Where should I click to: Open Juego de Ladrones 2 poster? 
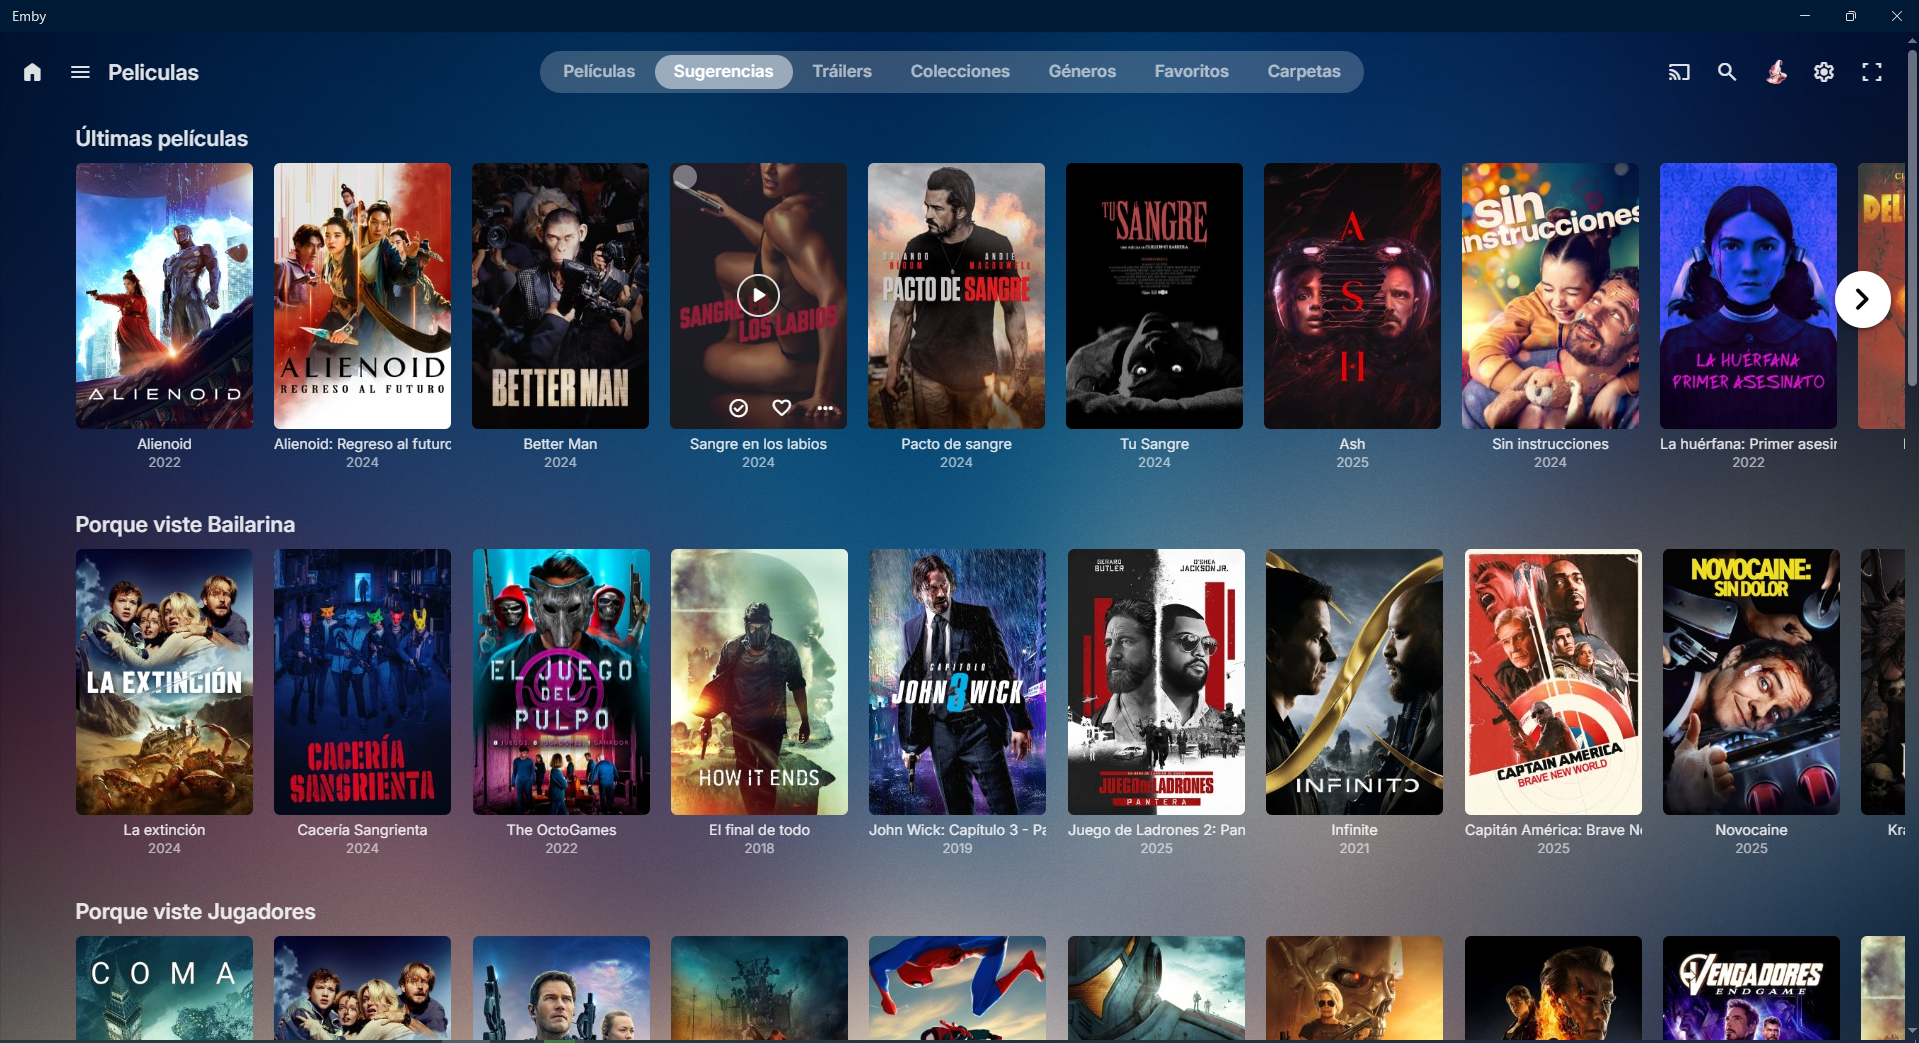[x=1156, y=682]
